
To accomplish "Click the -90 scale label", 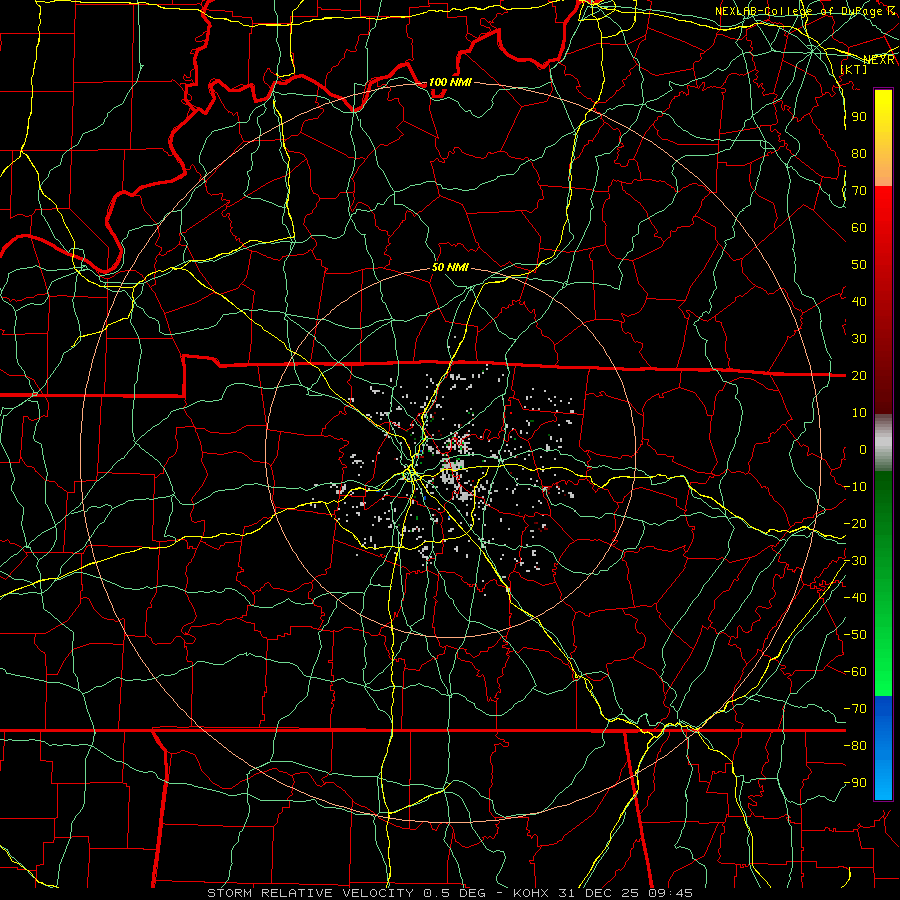I will 855,782.
